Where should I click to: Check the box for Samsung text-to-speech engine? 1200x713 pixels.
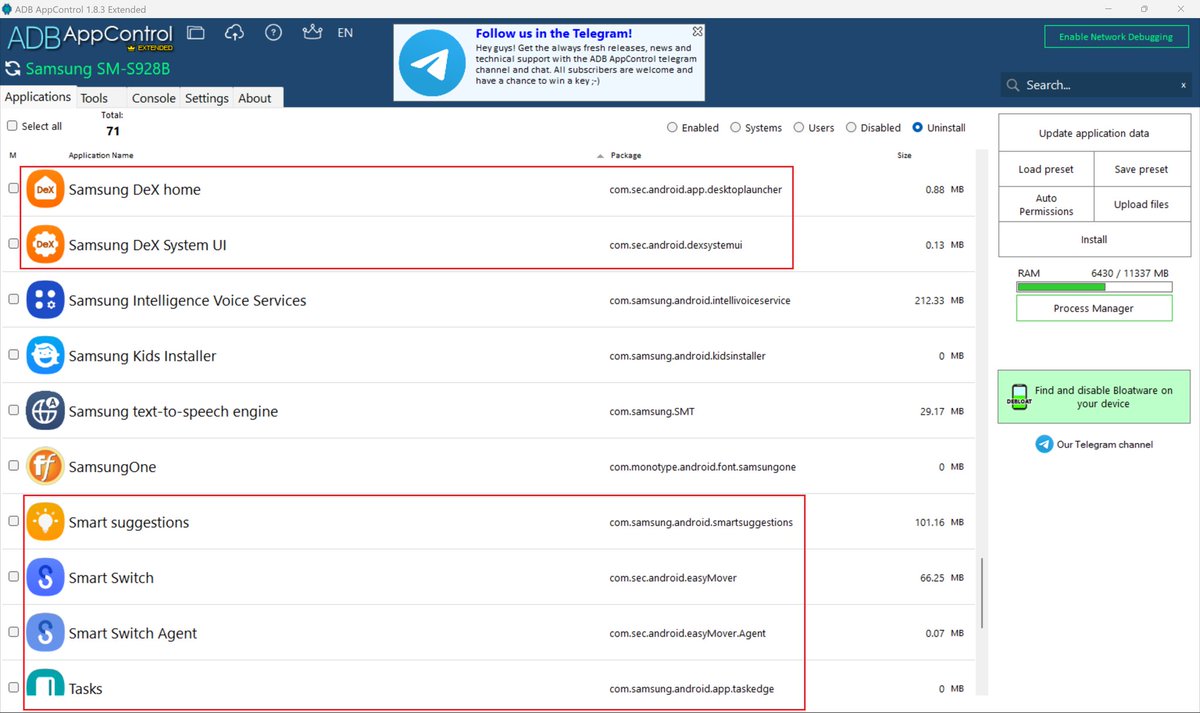coord(13,410)
